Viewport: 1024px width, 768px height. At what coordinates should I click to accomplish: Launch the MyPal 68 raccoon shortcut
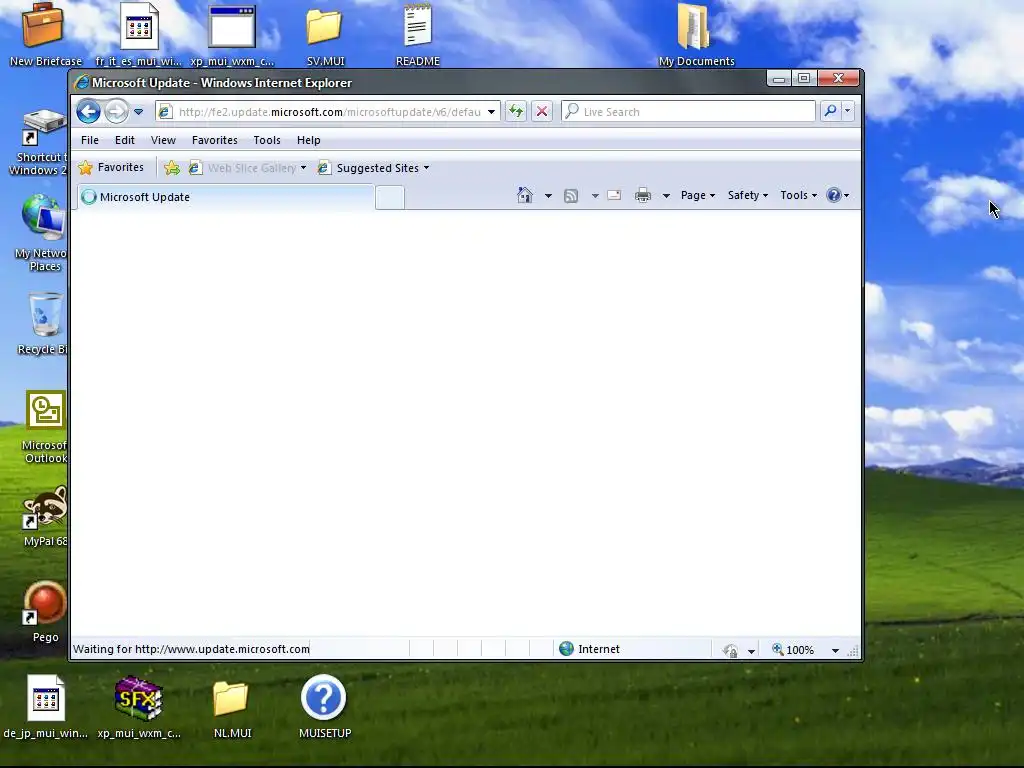tap(44, 516)
